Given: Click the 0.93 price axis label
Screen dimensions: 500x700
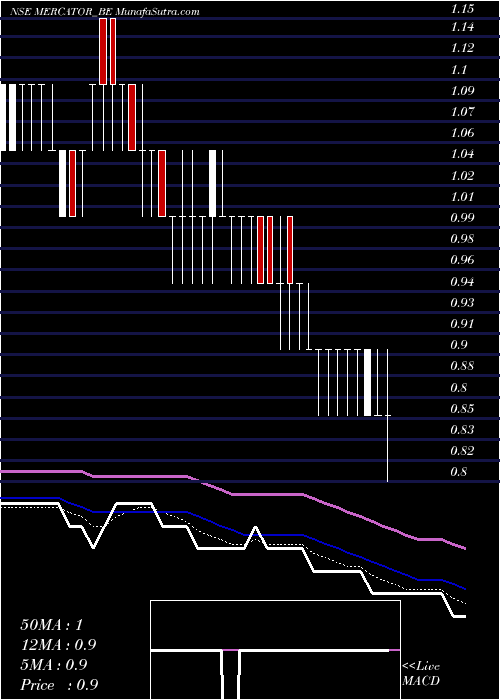Looking at the screenshot, I should coord(462,303).
